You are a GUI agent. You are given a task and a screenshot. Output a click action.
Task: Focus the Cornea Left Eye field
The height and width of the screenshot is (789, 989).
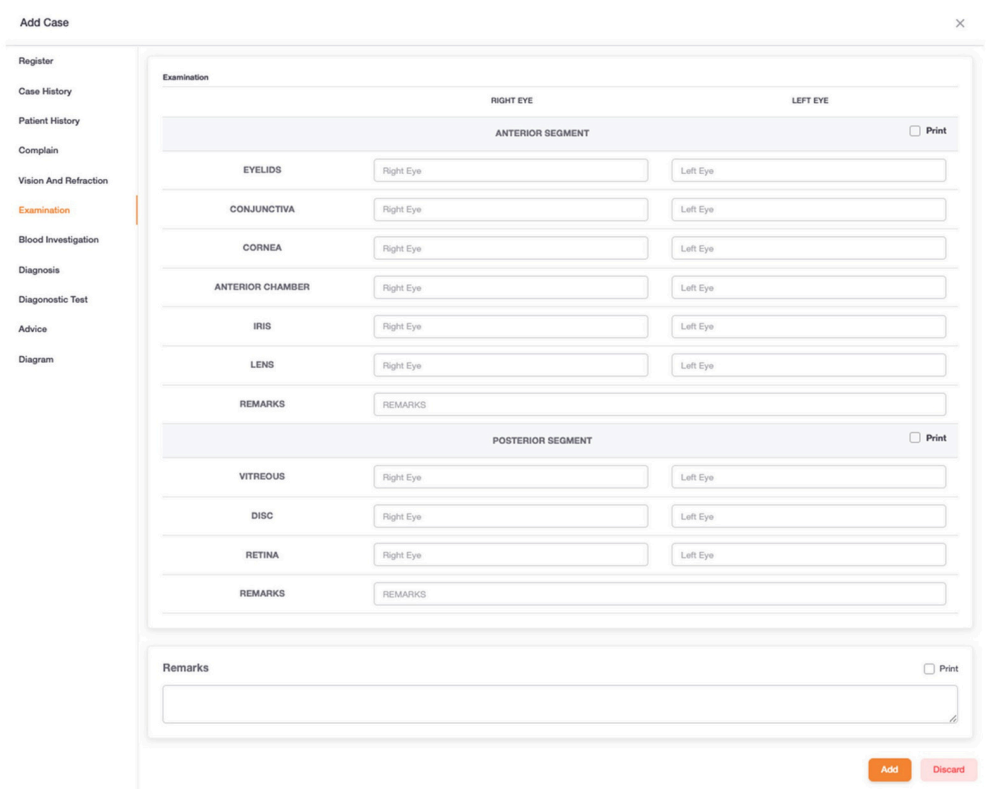click(808, 249)
